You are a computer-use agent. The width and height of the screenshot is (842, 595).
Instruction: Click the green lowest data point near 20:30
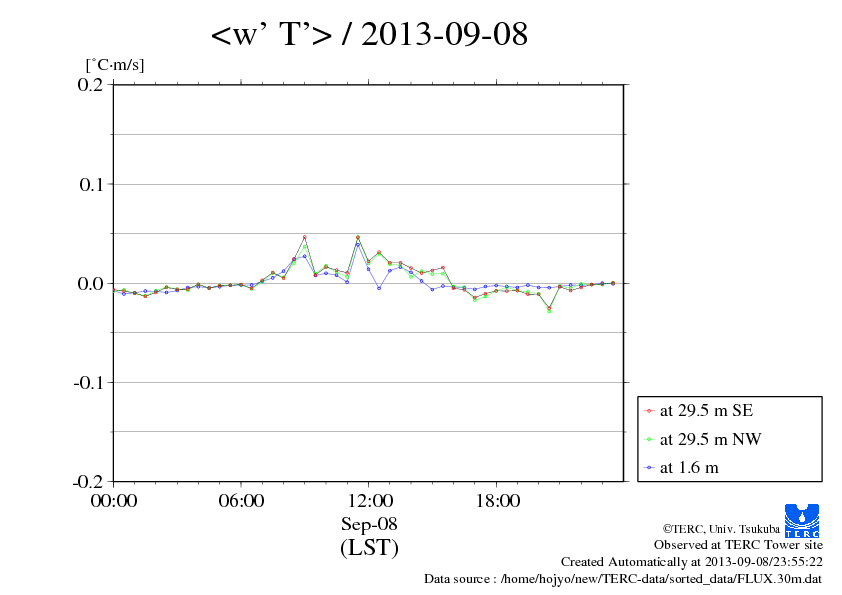pyautogui.click(x=549, y=311)
